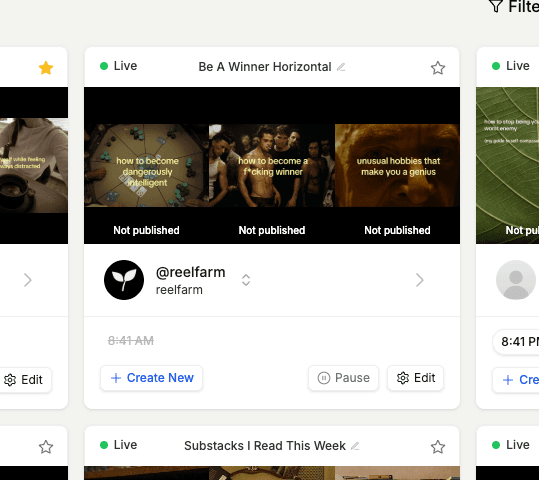
Task: Expand the left card's right chevron
Action: pyautogui.click(x=28, y=280)
